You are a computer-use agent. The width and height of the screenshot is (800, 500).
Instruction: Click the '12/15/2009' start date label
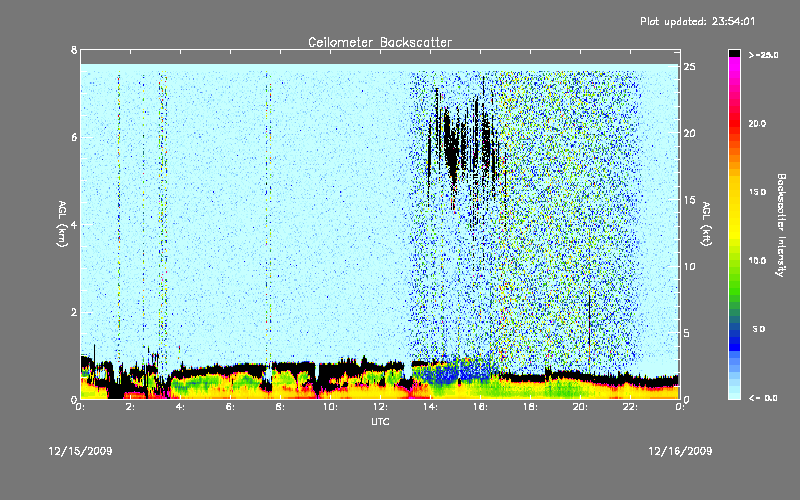click(80, 451)
